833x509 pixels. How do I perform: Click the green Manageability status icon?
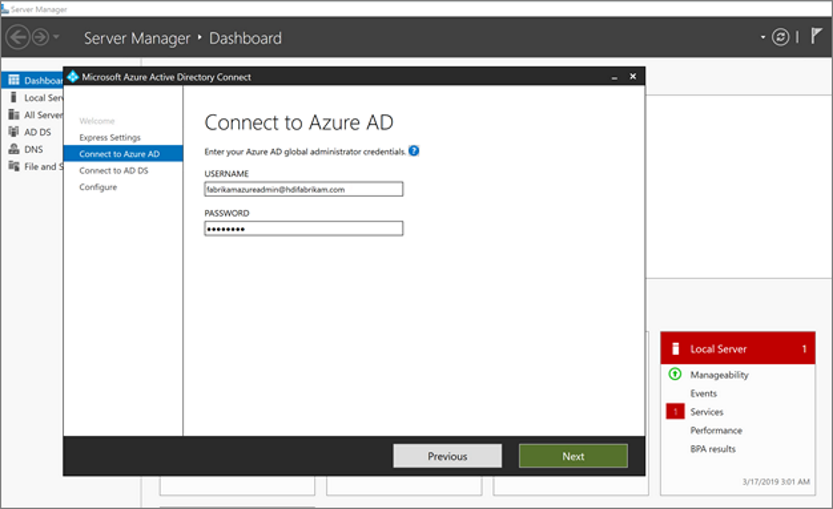[x=675, y=374]
